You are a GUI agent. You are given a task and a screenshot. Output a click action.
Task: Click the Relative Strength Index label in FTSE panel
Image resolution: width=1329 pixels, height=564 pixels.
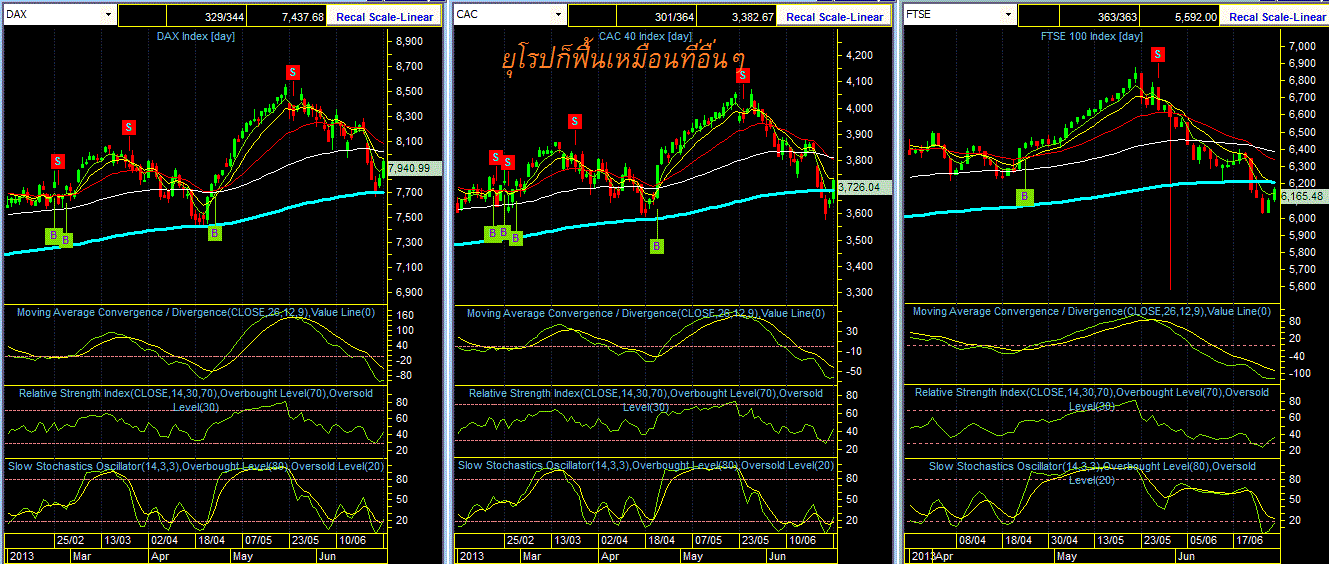1091,398
